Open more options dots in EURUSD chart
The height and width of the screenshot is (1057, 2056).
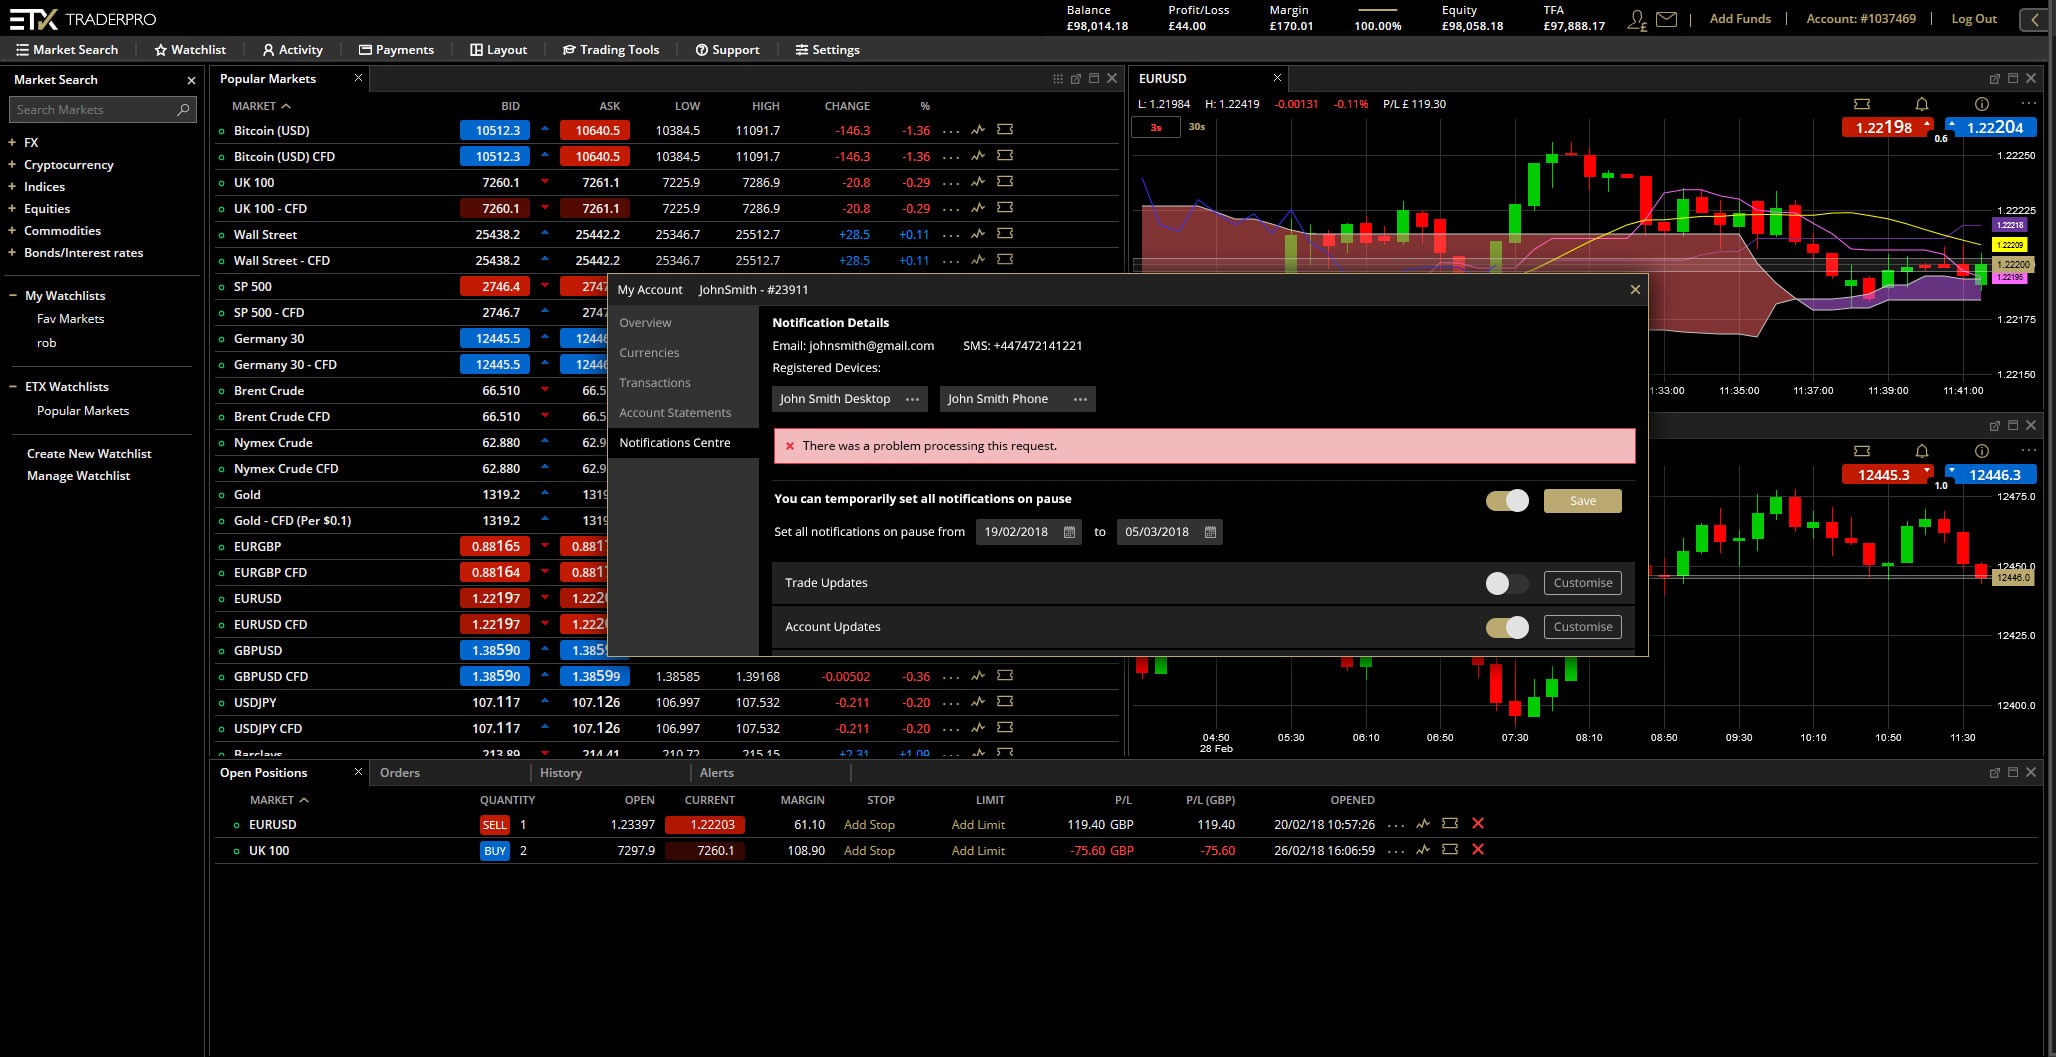2028,104
